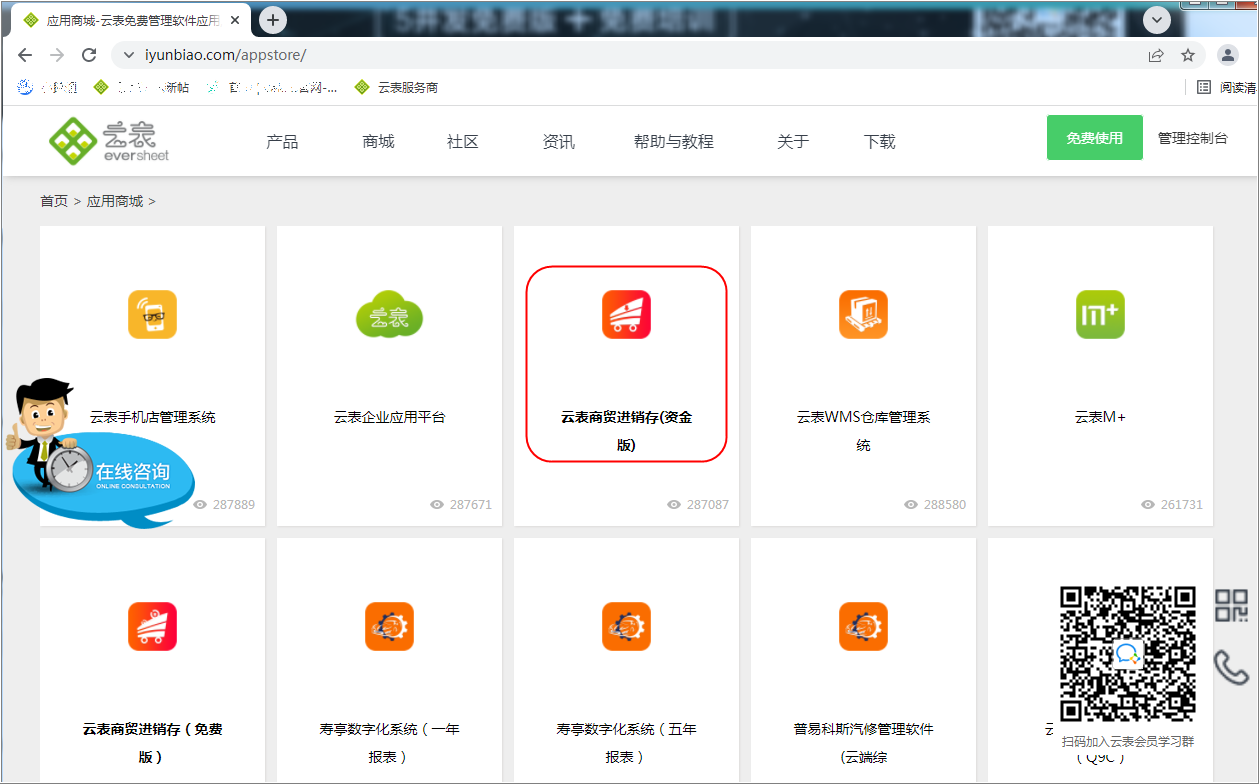
Task: Reload the page with the refresh icon
Action: [x=89, y=55]
